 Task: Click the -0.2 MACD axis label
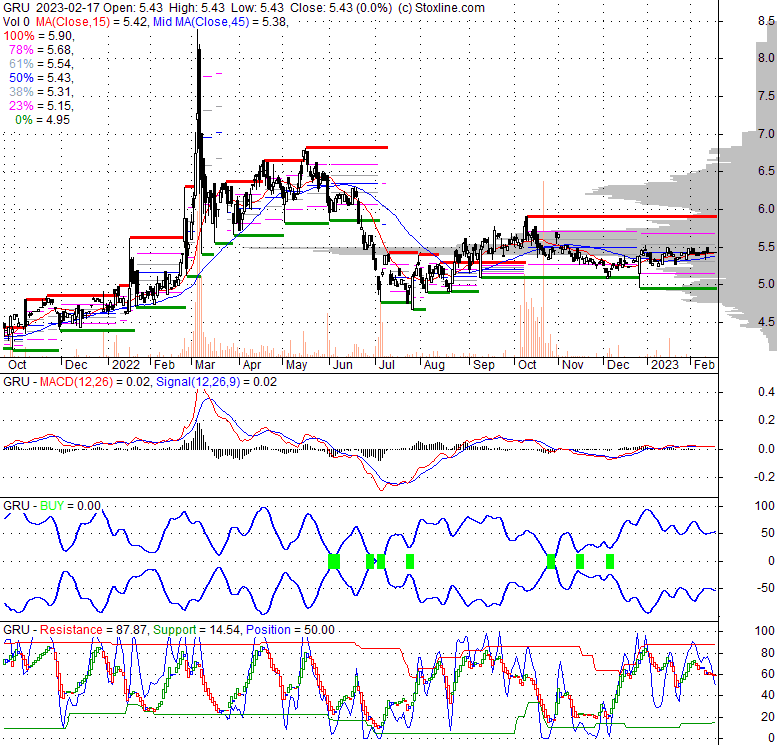(x=764, y=477)
